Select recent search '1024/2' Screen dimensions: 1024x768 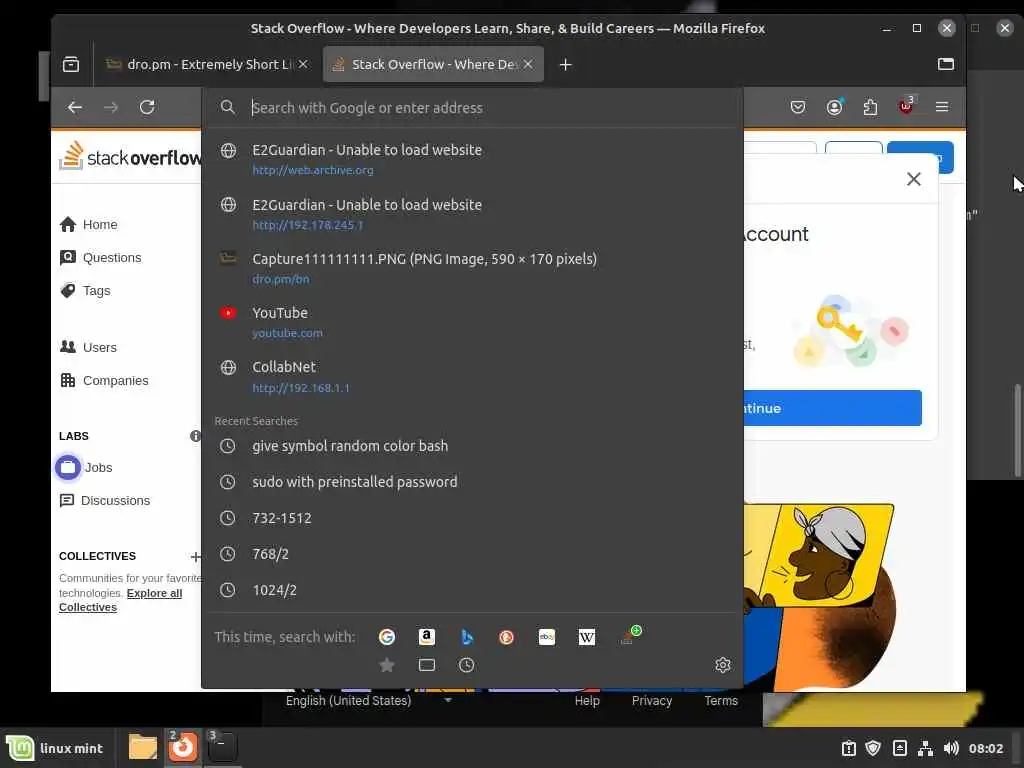coord(472,590)
